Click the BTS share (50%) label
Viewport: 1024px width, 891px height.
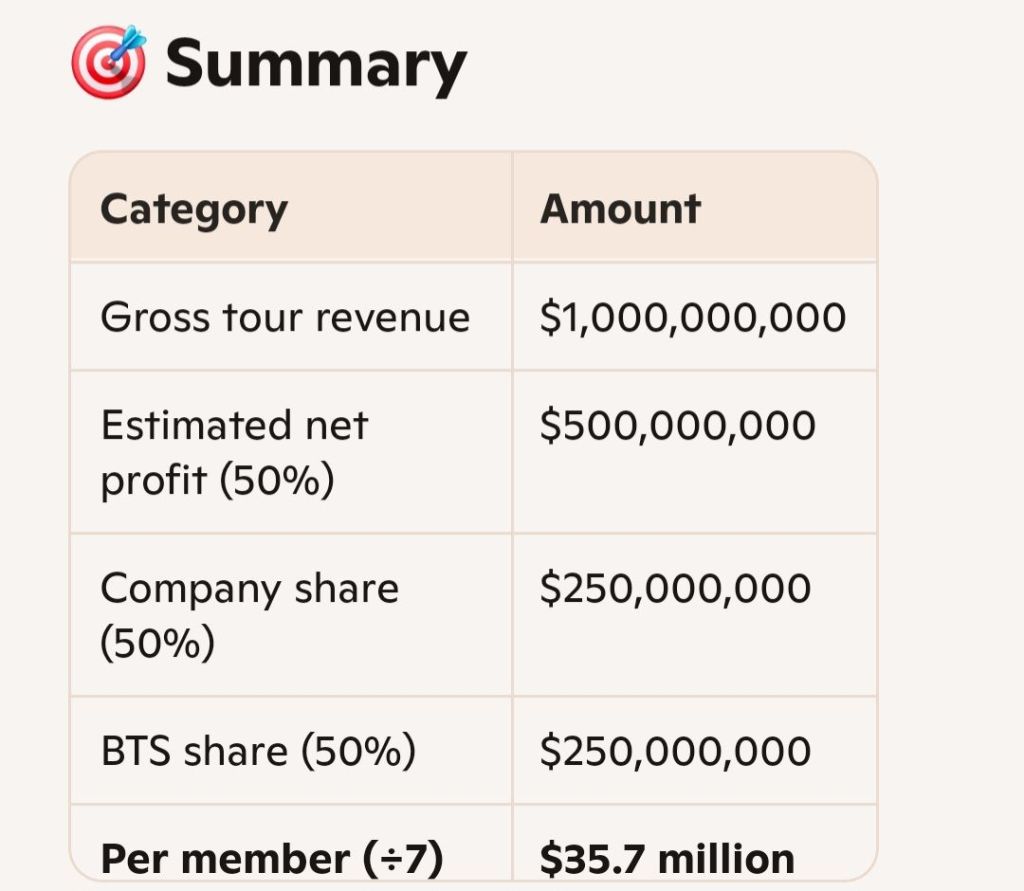click(x=258, y=752)
